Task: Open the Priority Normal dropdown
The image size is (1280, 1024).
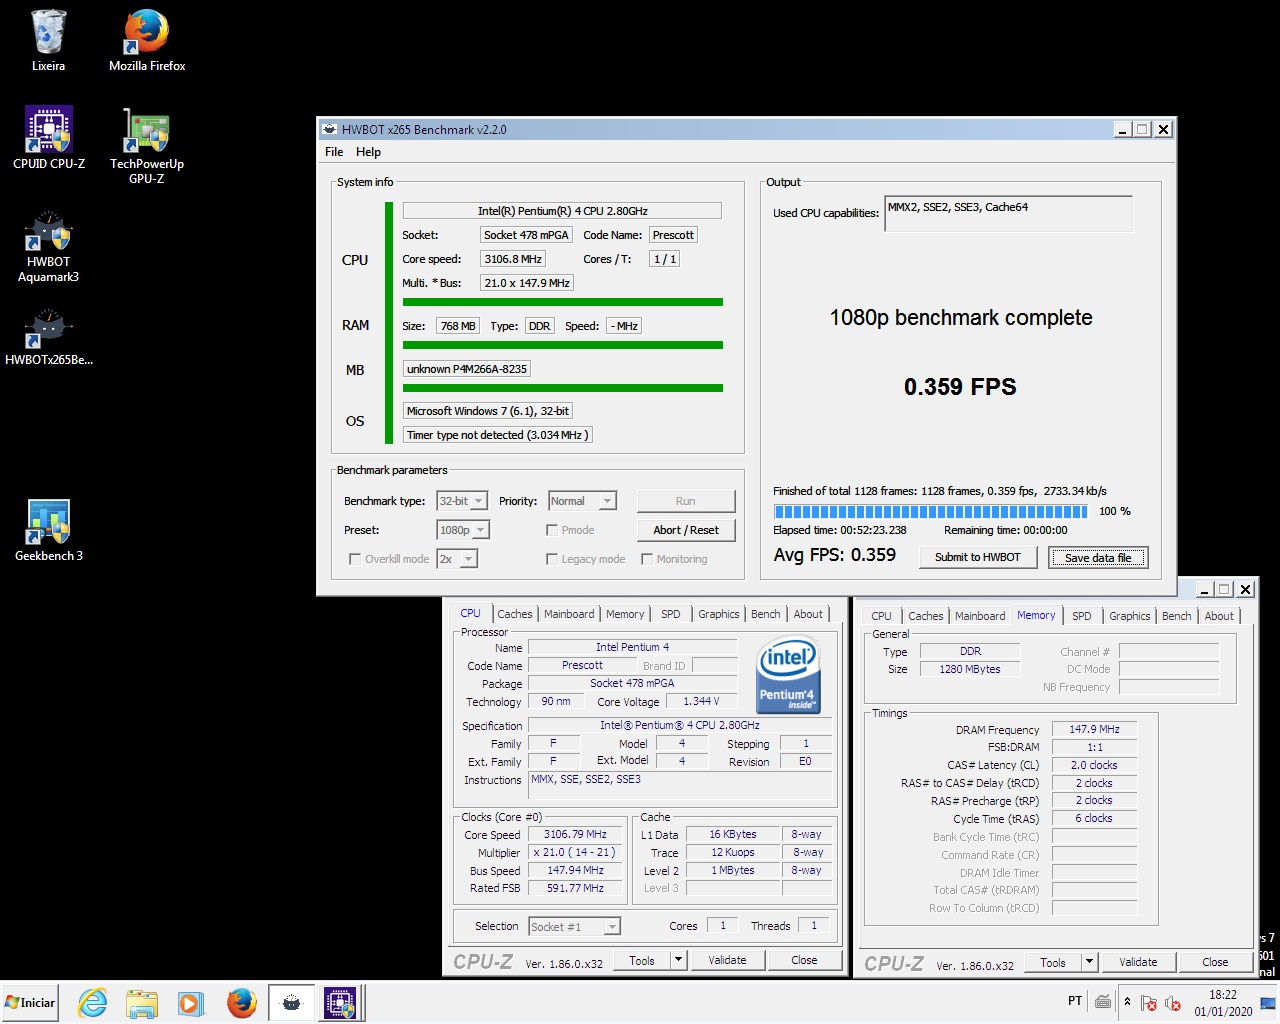Action: coord(582,501)
